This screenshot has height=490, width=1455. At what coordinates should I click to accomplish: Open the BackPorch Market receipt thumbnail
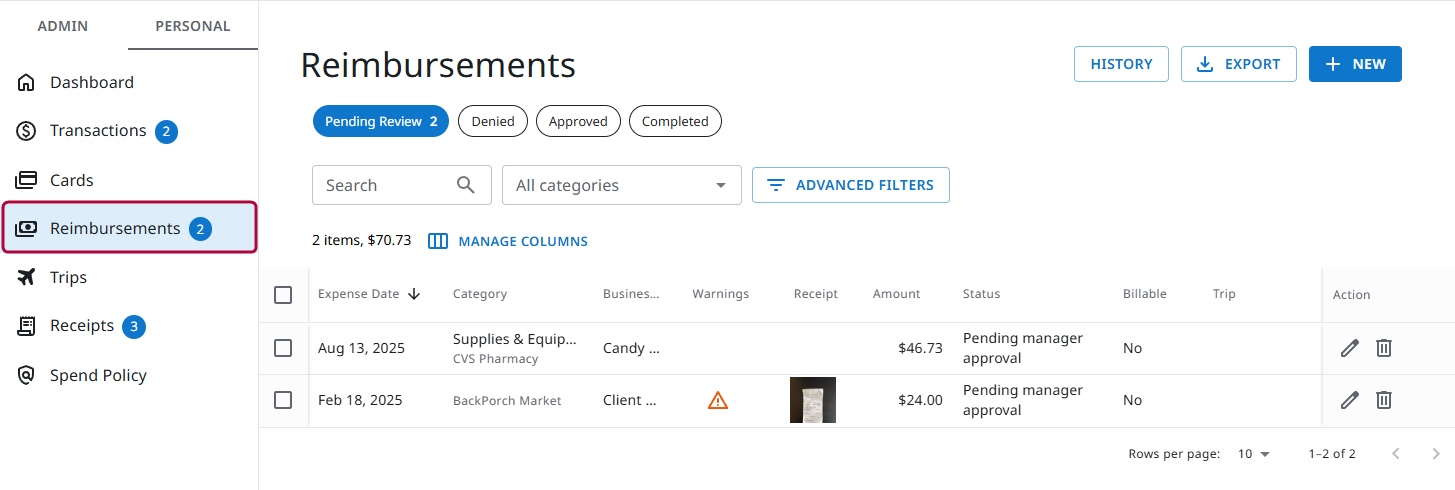pos(812,400)
